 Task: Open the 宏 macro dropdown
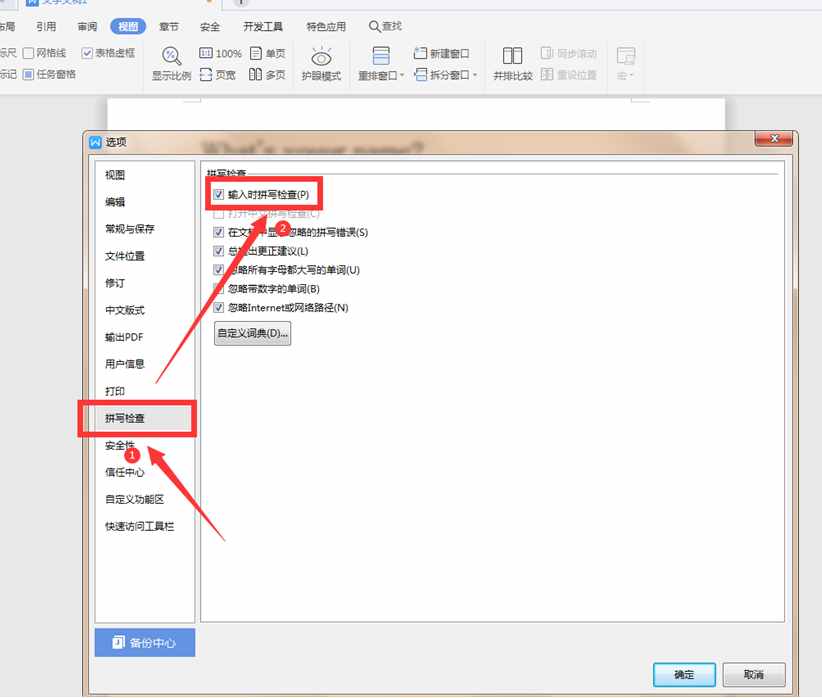630,74
